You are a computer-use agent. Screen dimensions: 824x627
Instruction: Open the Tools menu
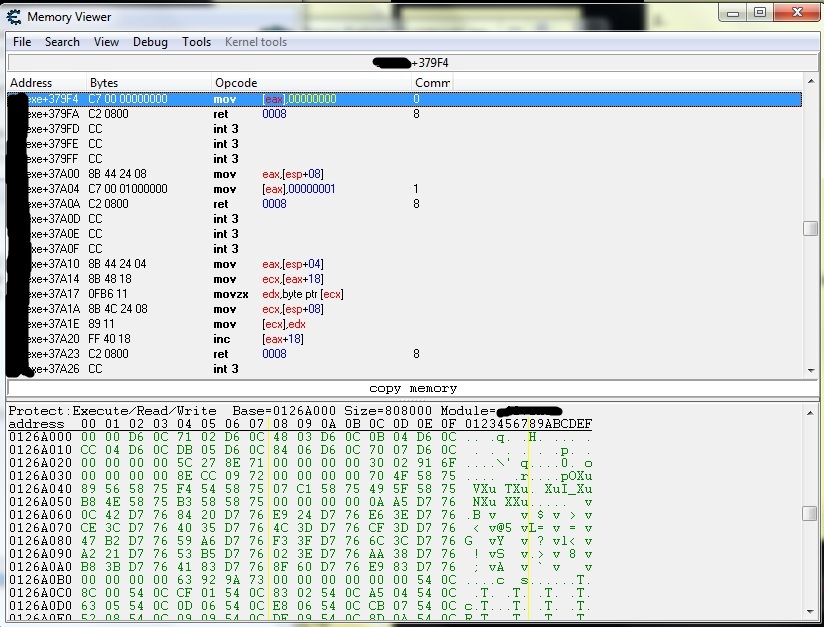coord(196,42)
